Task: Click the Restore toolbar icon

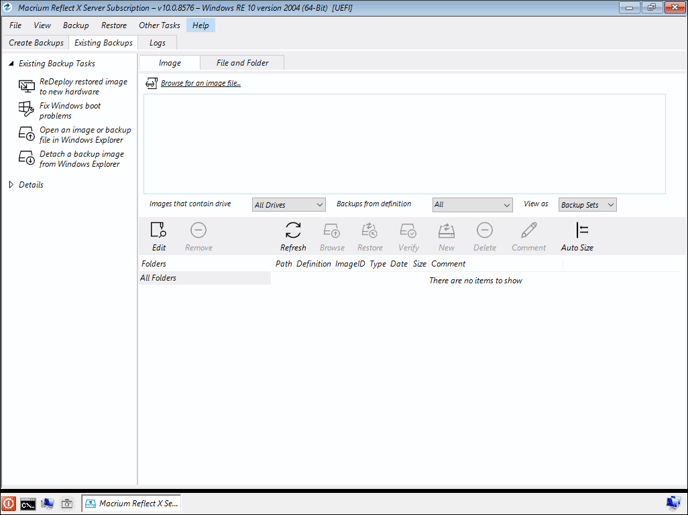Action: pyautogui.click(x=369, y=229)
